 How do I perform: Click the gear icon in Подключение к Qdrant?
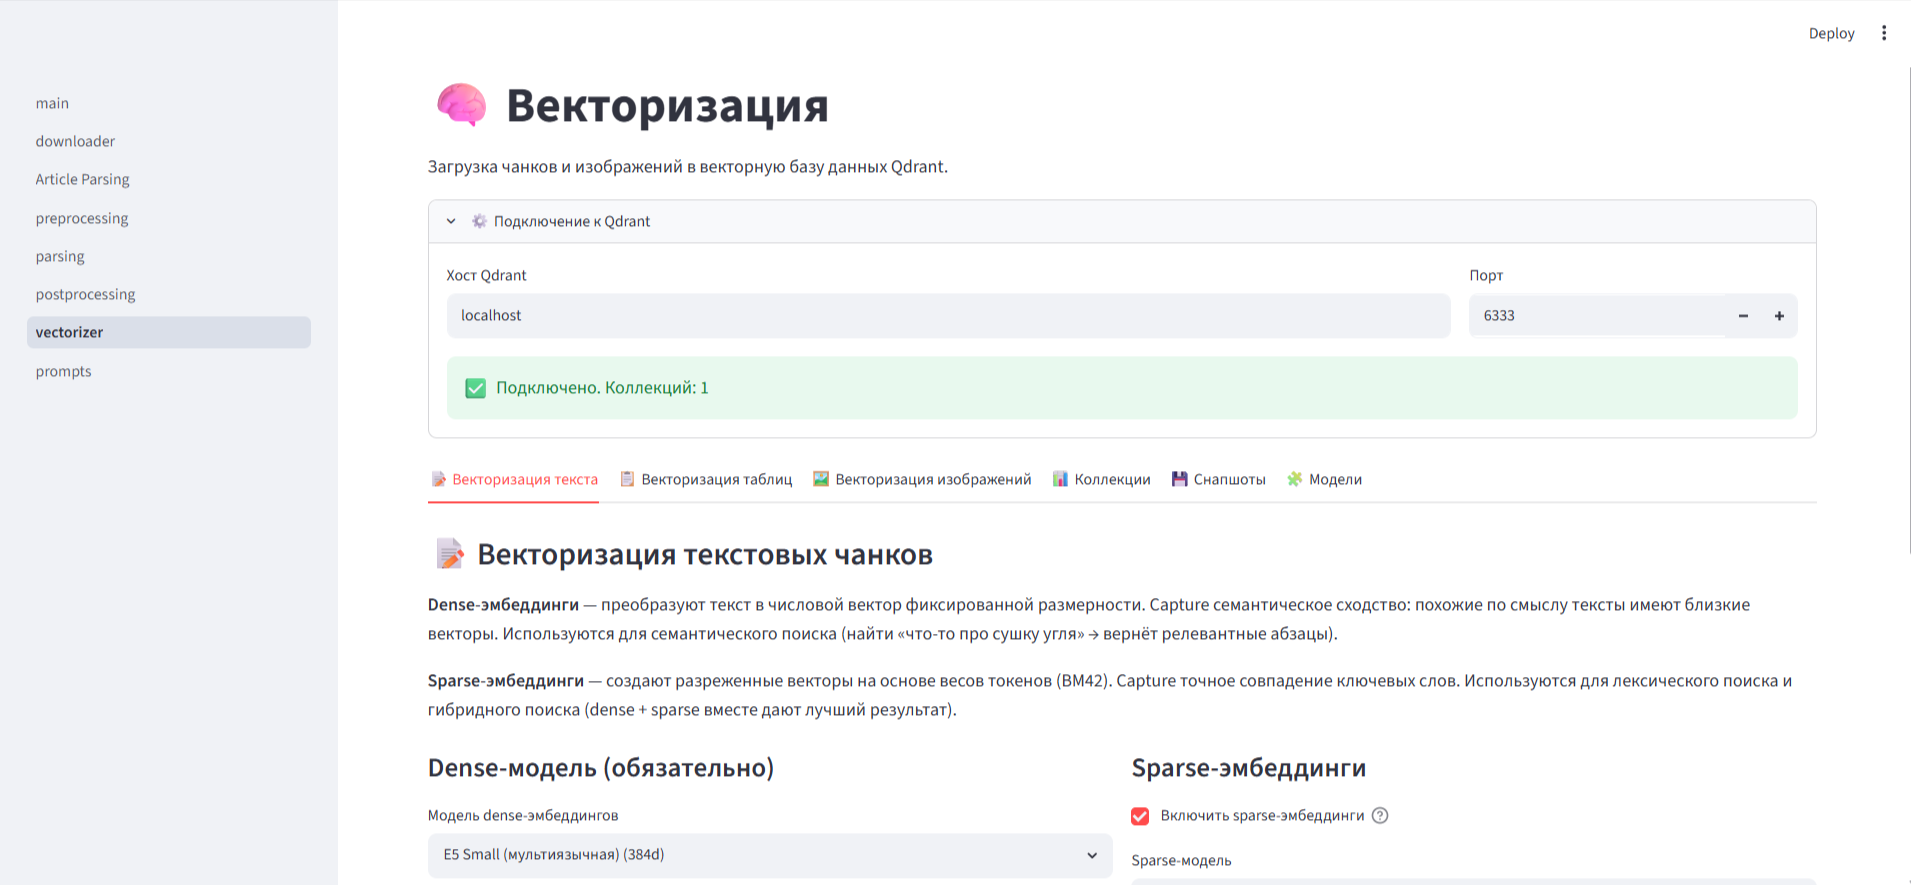479,221
